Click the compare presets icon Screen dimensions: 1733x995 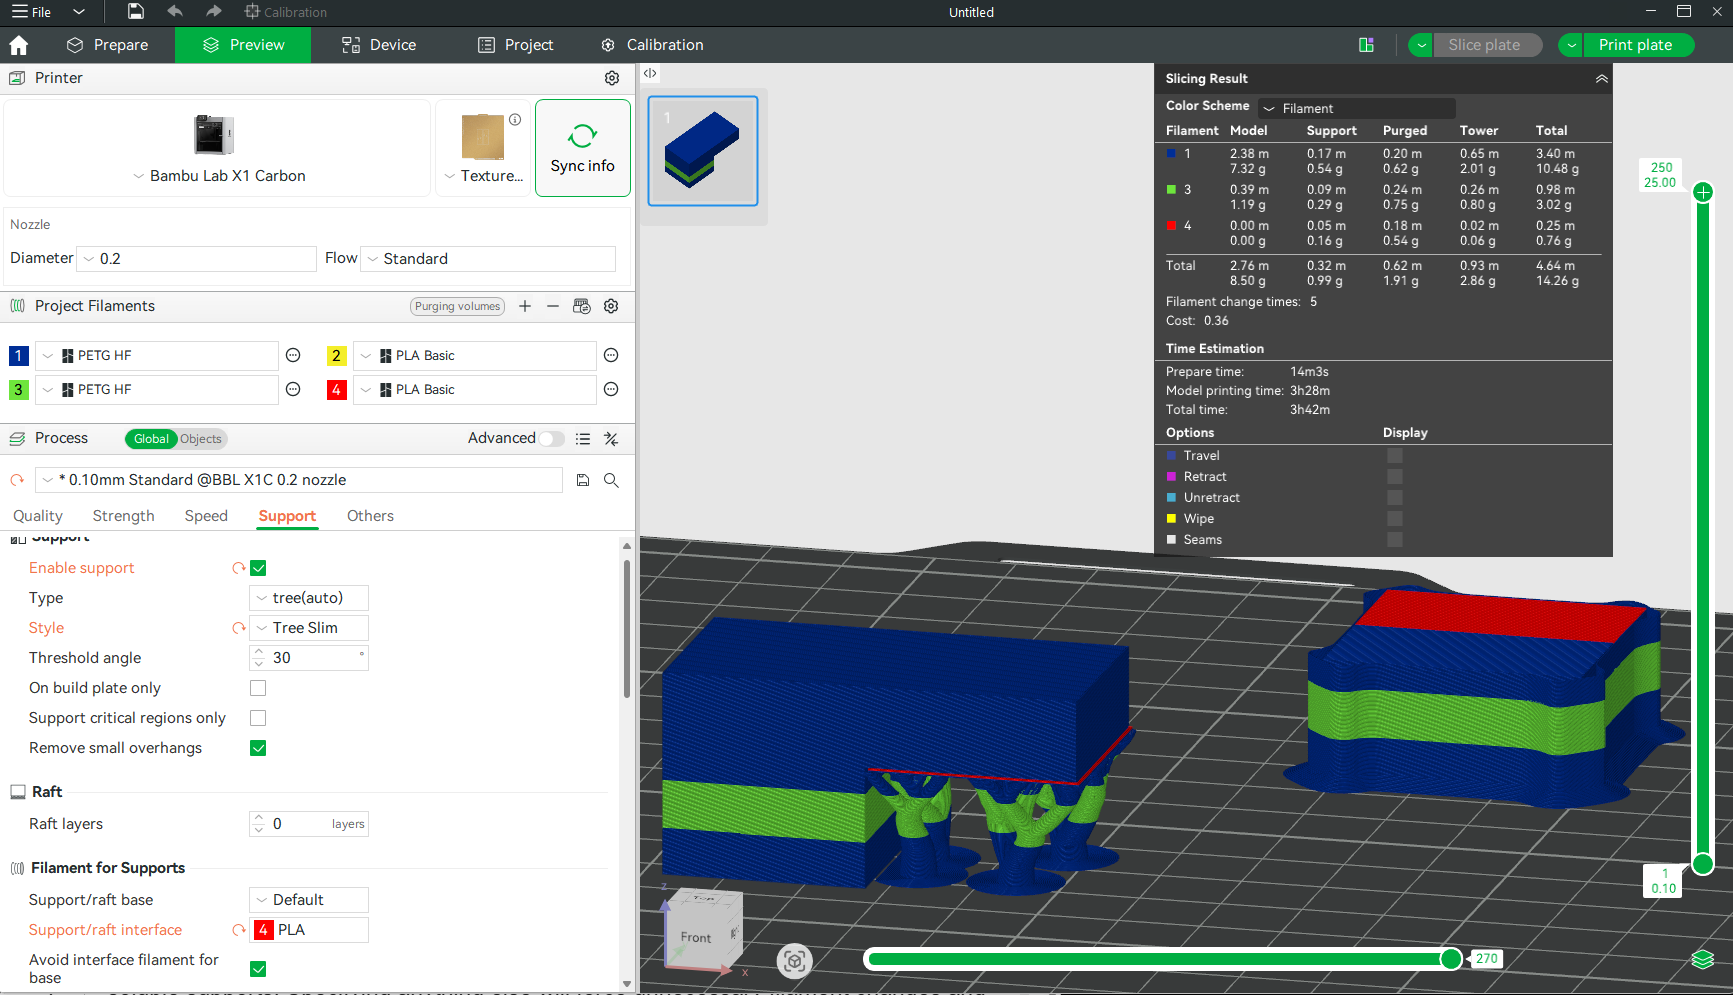pyautogui.click(x=611, y=439)
